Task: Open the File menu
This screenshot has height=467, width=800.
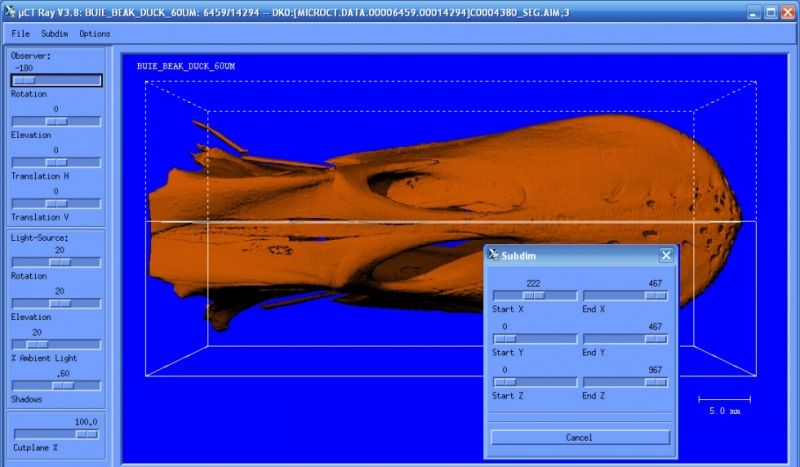Action: [x=20, y=34]
